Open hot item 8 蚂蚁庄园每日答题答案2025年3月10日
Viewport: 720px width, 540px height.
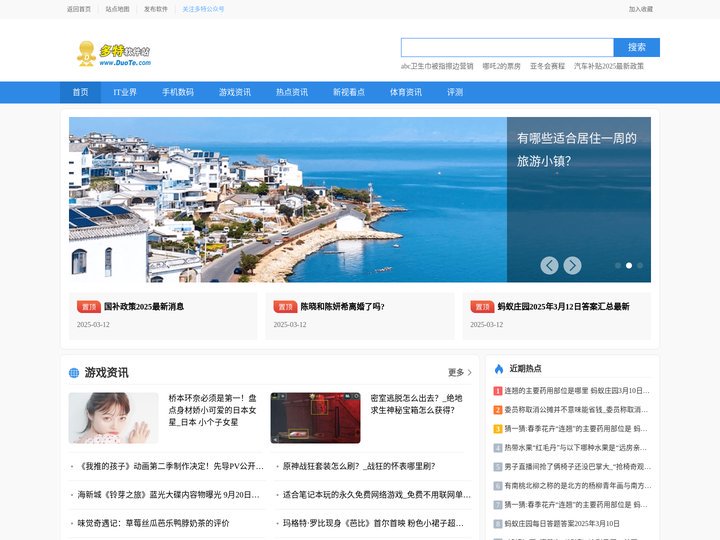tap(562, 523)
